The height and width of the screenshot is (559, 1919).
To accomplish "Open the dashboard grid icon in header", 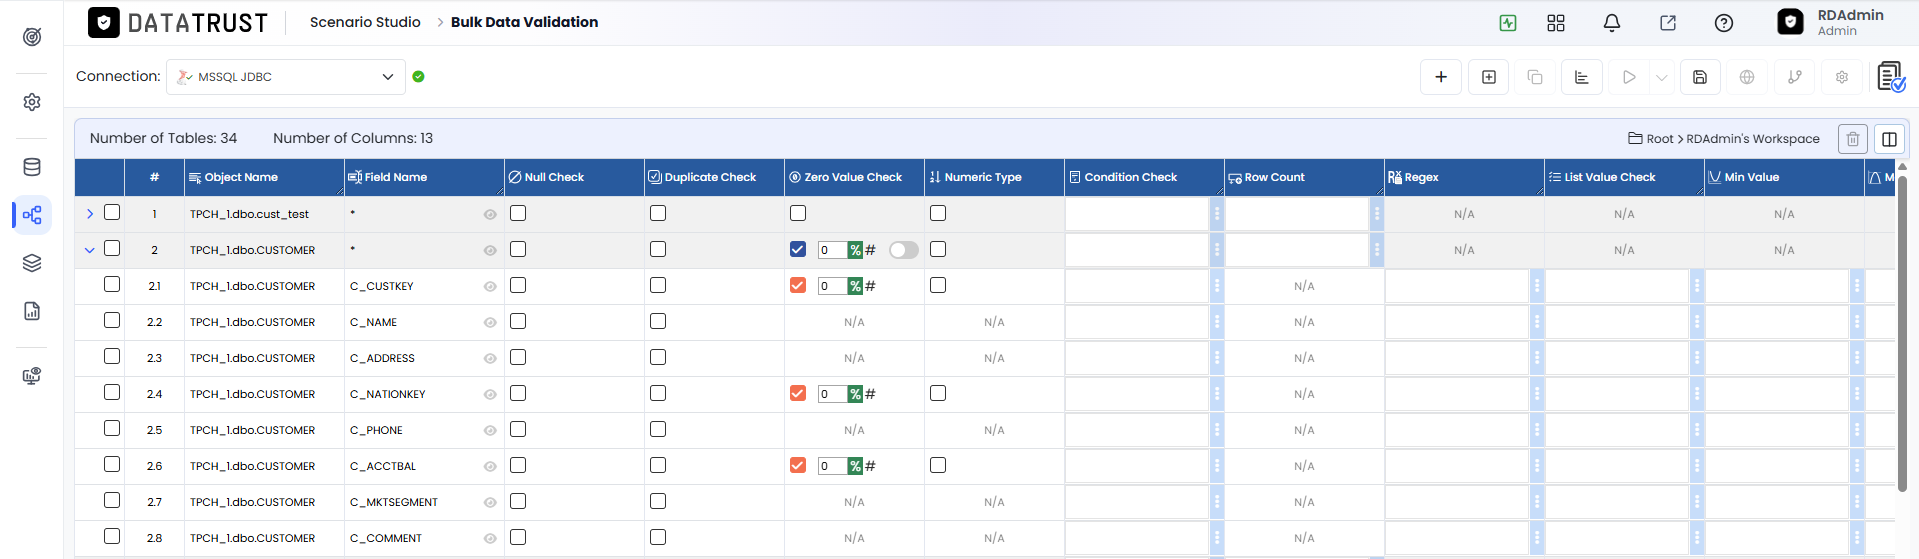I will [1555, 23].
